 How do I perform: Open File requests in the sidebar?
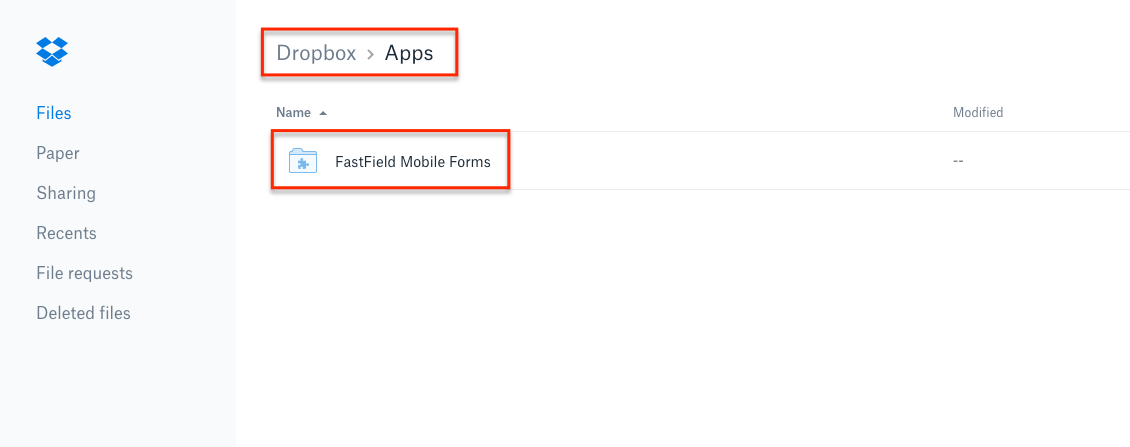(x=84, y=273)
